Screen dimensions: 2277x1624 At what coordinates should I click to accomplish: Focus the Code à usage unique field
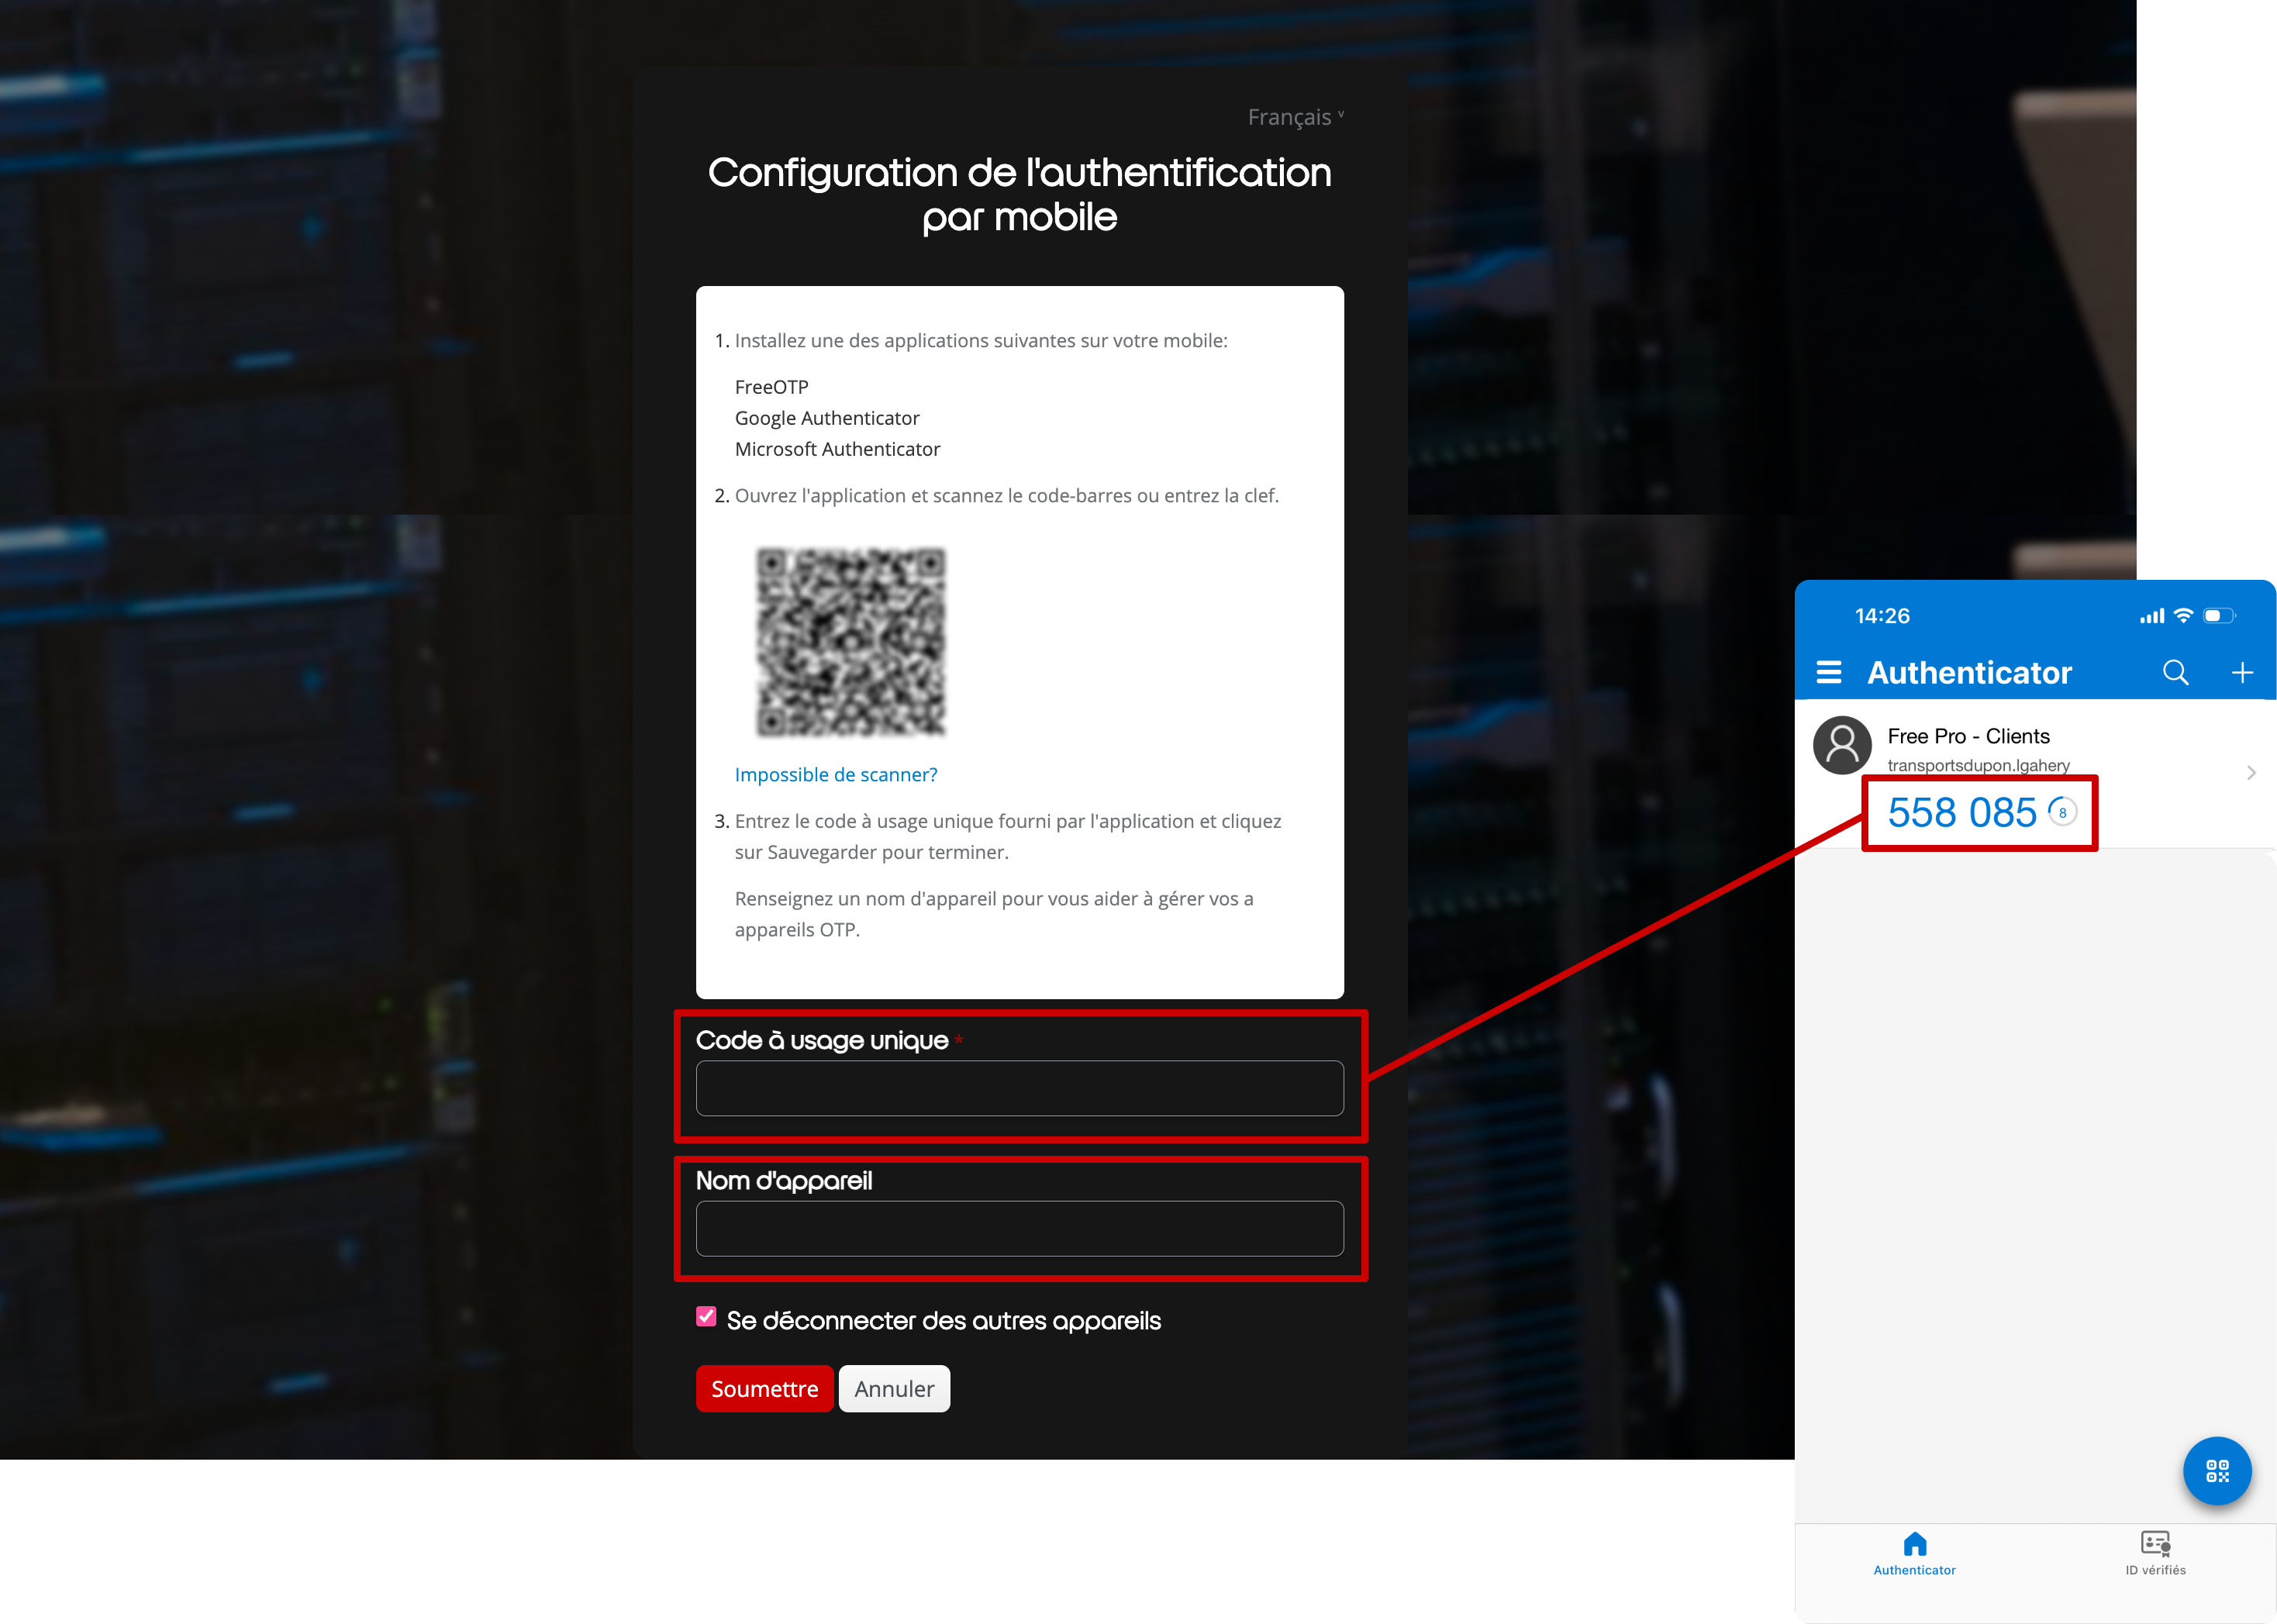pyautogui.click(x=1019, y=1088)
